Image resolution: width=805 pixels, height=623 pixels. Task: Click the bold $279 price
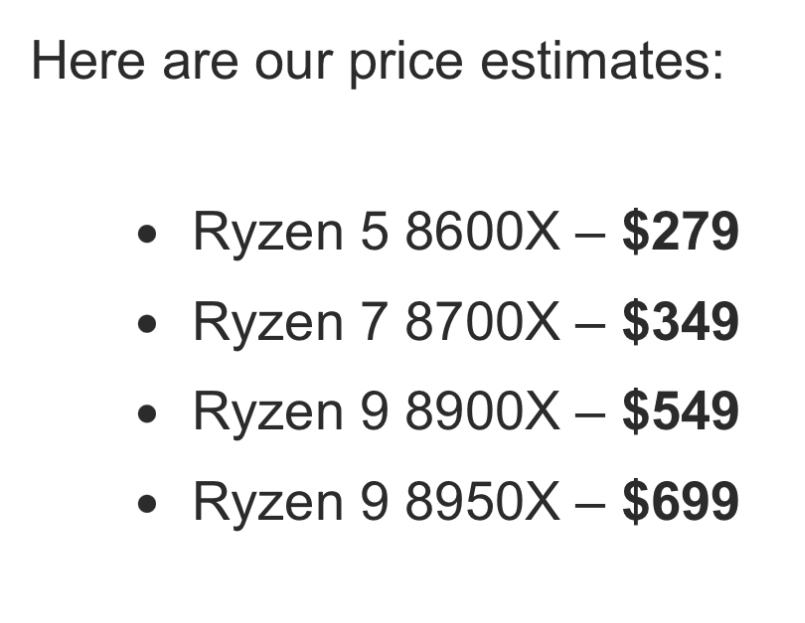[x=680, y=232]
